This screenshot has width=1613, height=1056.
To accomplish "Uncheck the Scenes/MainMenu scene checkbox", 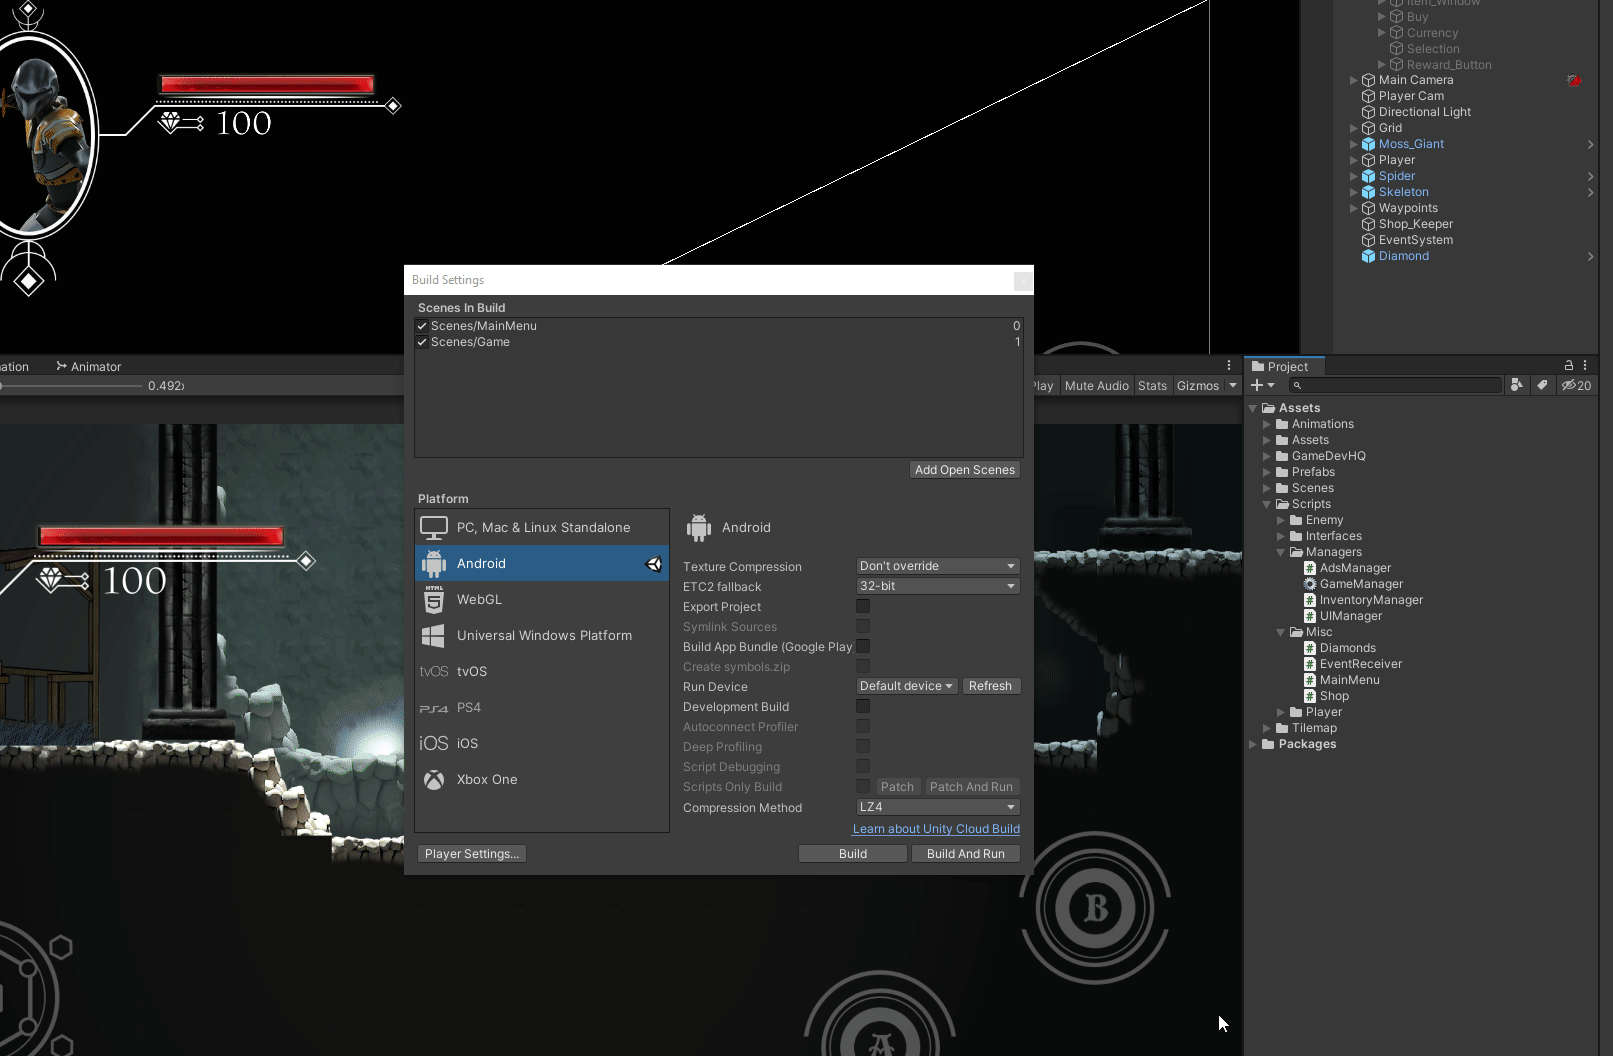I will (422, 326).
